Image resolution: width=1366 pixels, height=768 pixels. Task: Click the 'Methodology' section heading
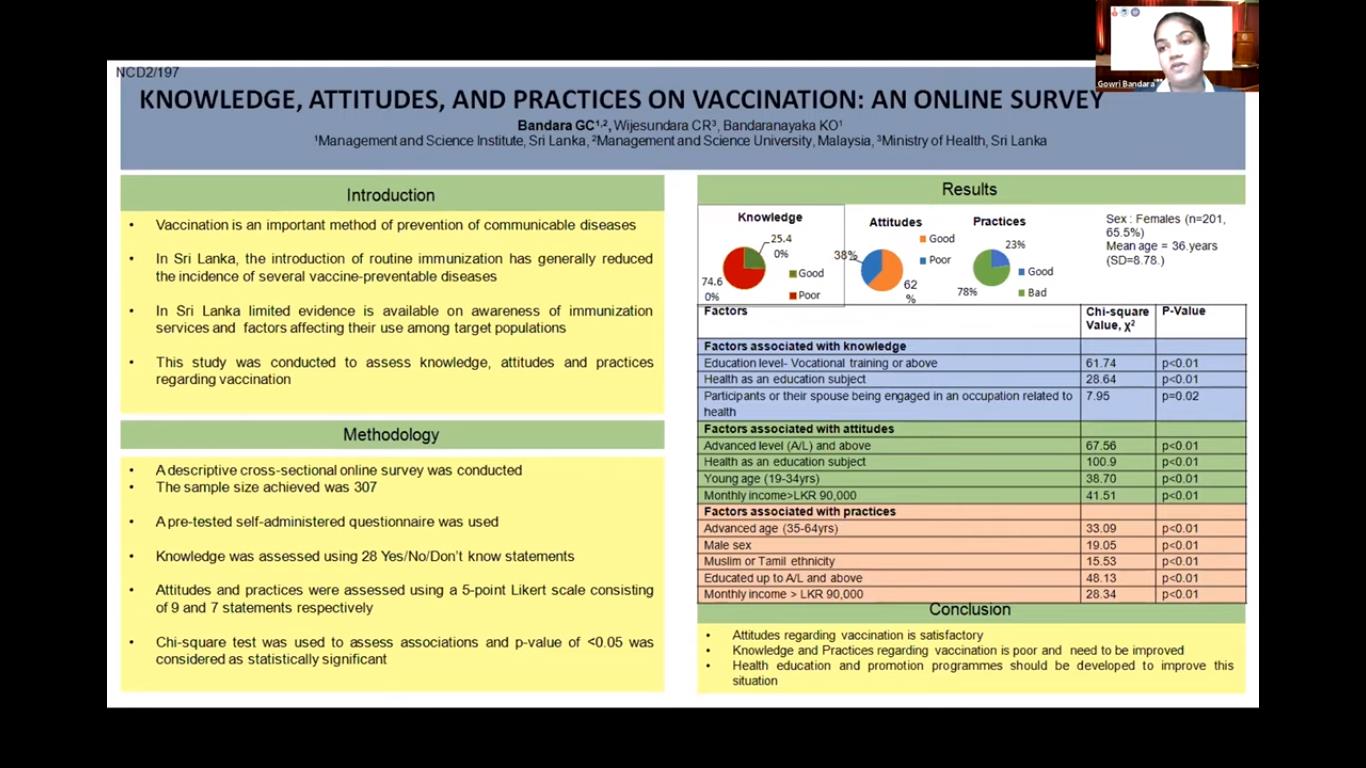[x=391, y=435]
